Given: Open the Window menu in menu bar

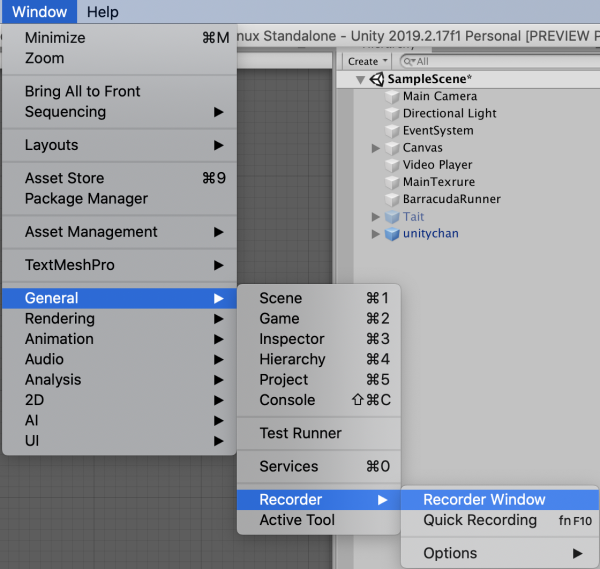Looking at the screenshot, I should tap(39, 12).
